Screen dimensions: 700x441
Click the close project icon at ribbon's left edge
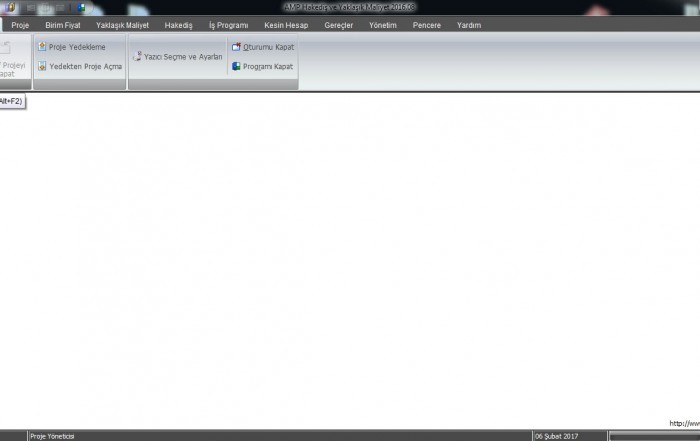[x=5, y=48]
